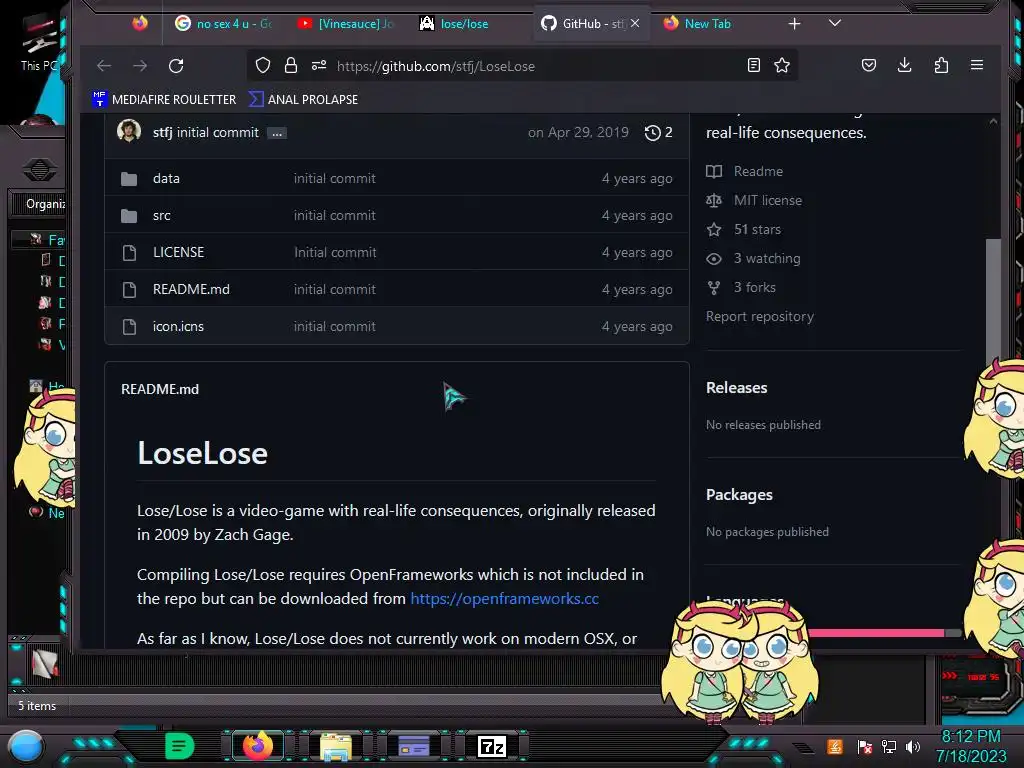The image size is (1024, 768).
Task: Click initial commit message in data row
Action: 334,178
